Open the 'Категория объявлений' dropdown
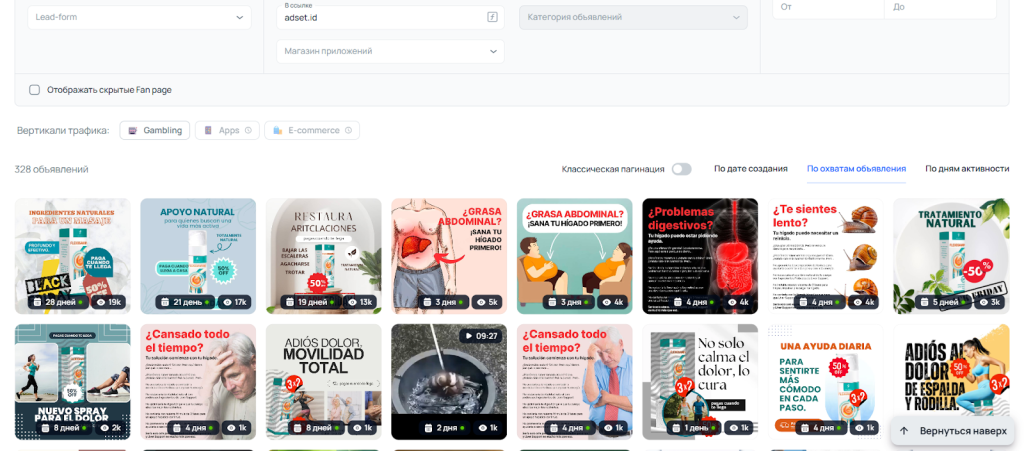The width and height of the screenshot is (1024, 451). coord(633,17)
